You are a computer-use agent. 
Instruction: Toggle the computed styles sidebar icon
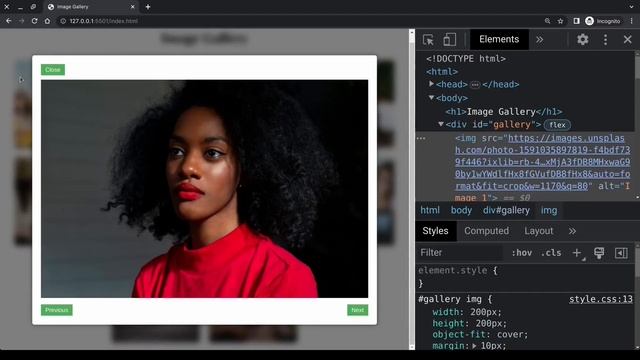point(621,253)
